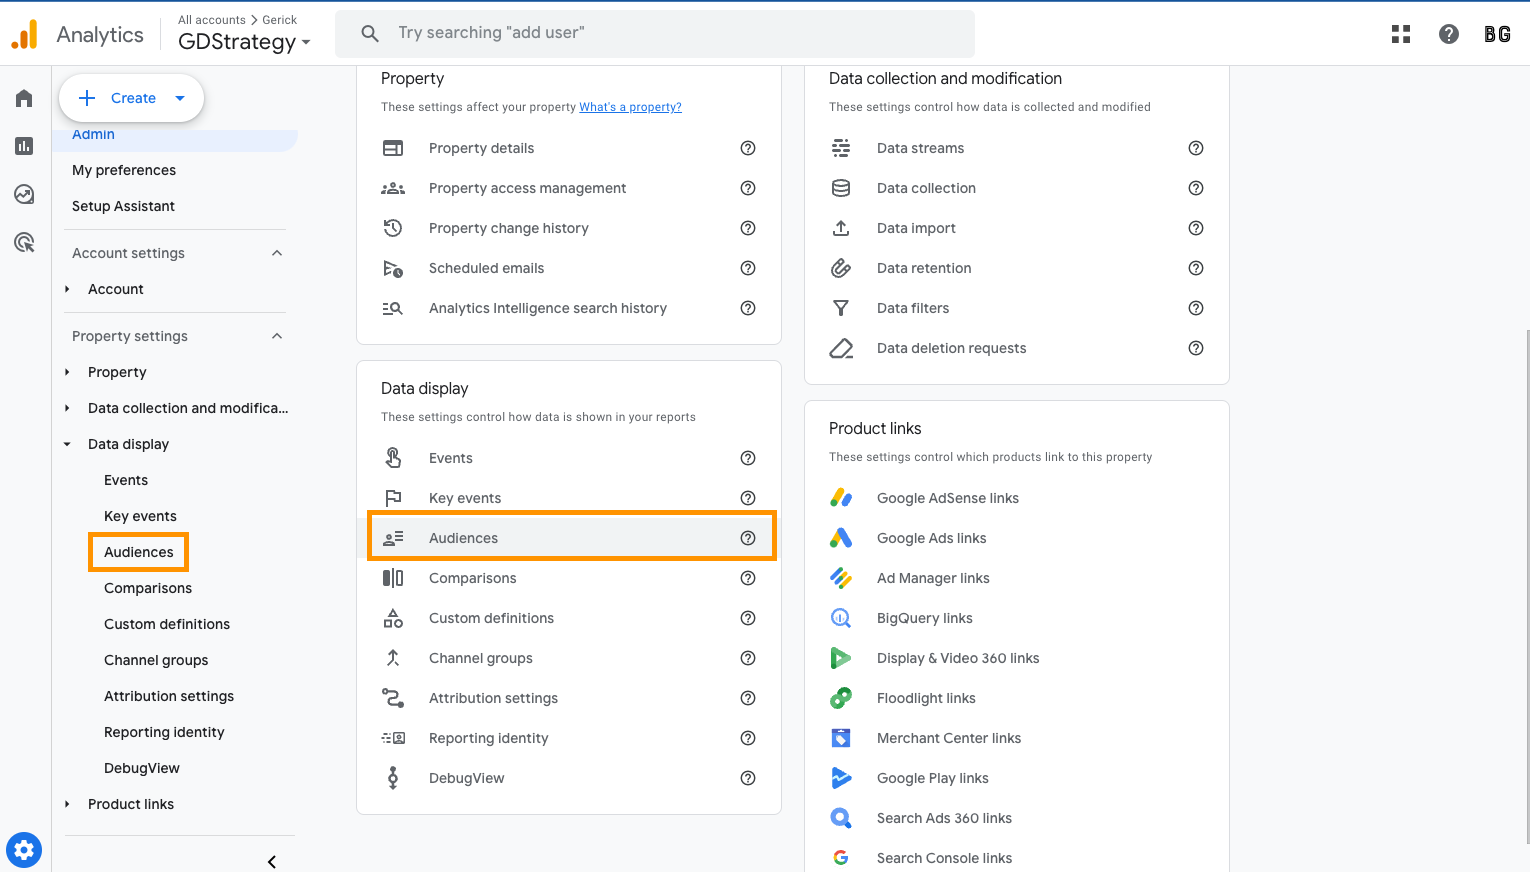Click the All accounts breadcrumb
This screenshot has width=1530, height=872.
(x=212, y=20)
